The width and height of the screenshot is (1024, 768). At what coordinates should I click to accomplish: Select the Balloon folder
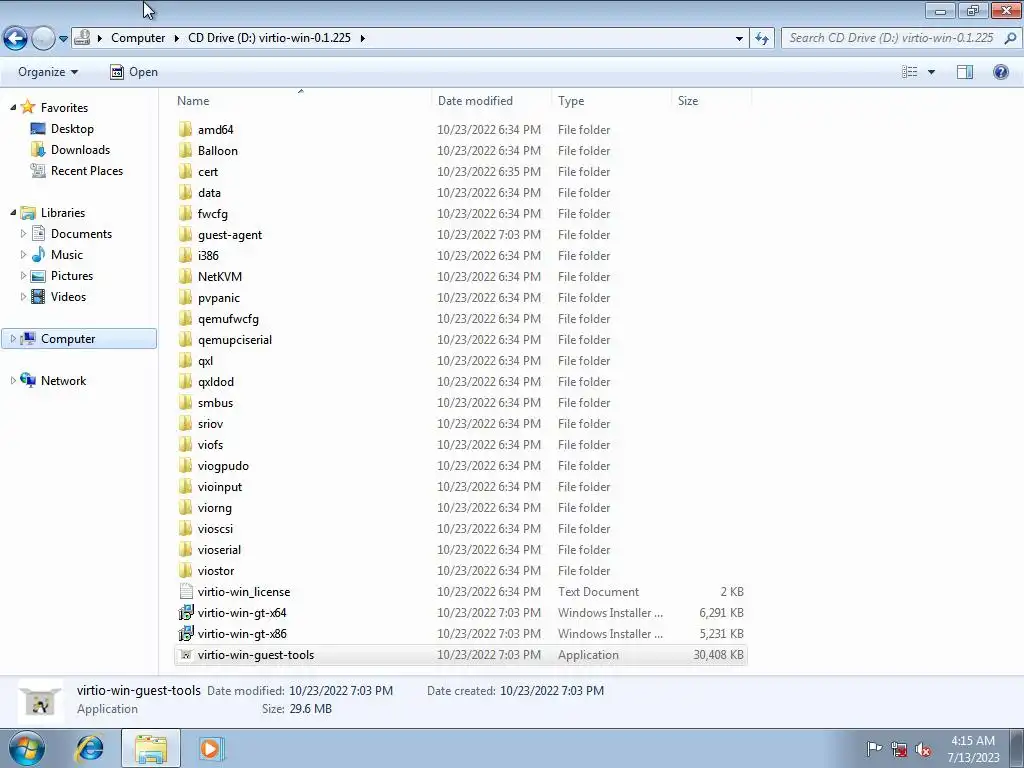coord(217,150)
